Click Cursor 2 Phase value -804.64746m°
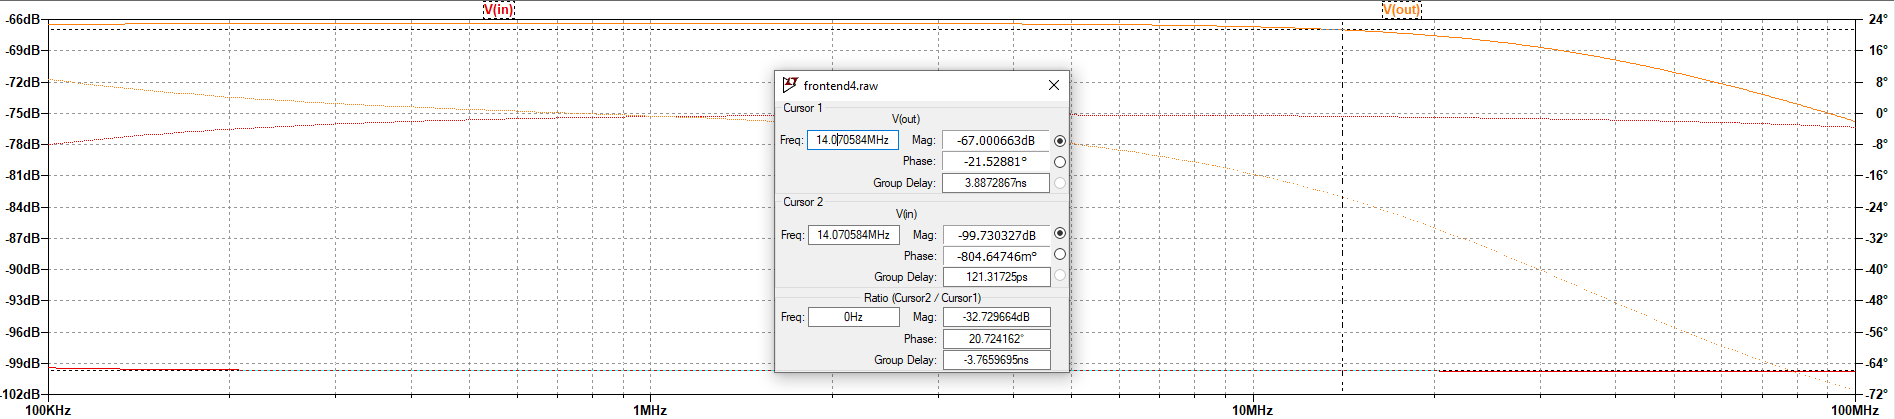Viewport: 1895px width, 419px height. pos(997,257)
